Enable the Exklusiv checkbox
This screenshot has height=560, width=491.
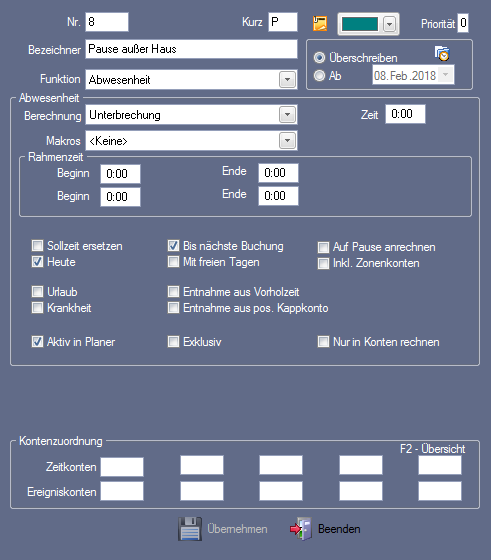coord(173,342)
